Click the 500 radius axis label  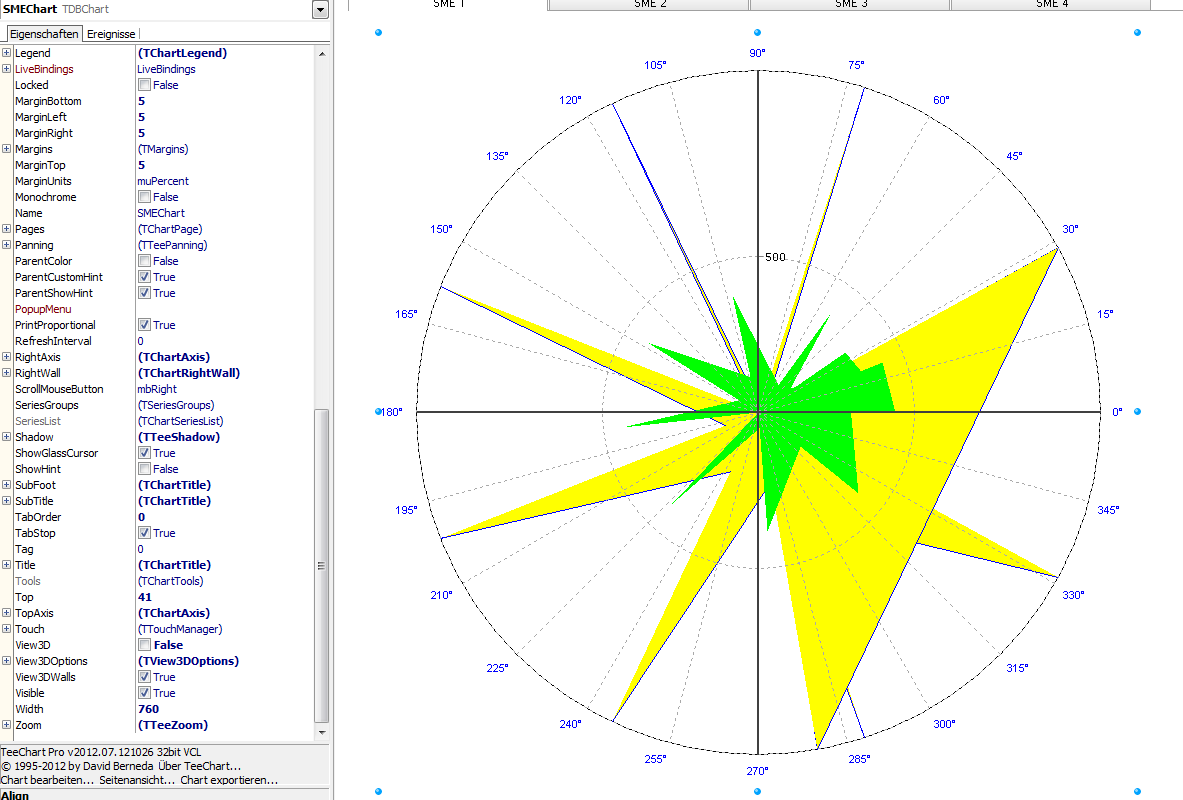776,257
